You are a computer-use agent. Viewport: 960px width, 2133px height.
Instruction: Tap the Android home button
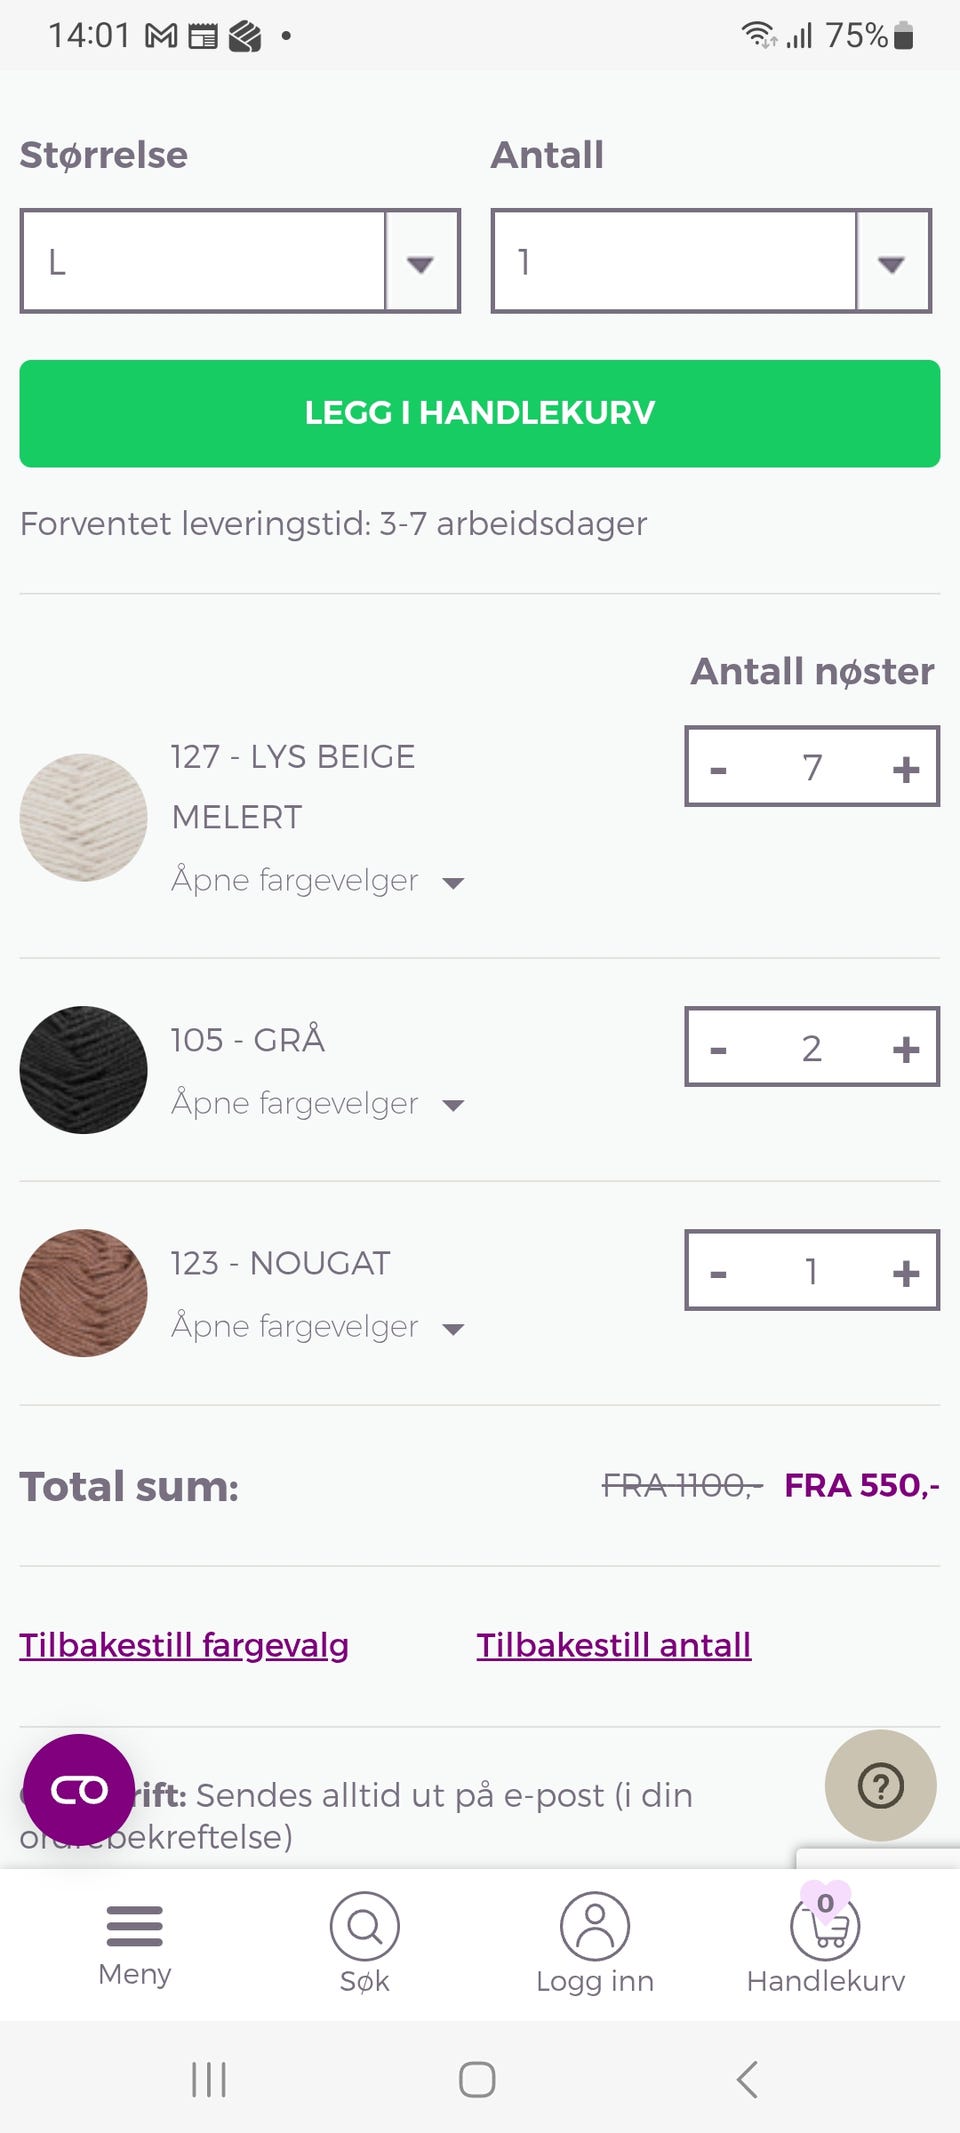coord(477,2079)
